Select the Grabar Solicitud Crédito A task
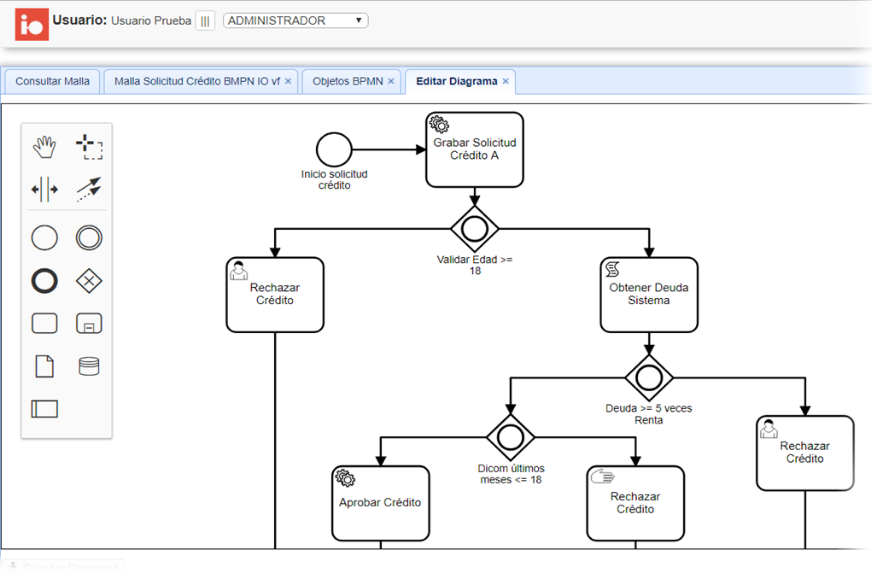872x586 pixels. click(x=474, y=150)
